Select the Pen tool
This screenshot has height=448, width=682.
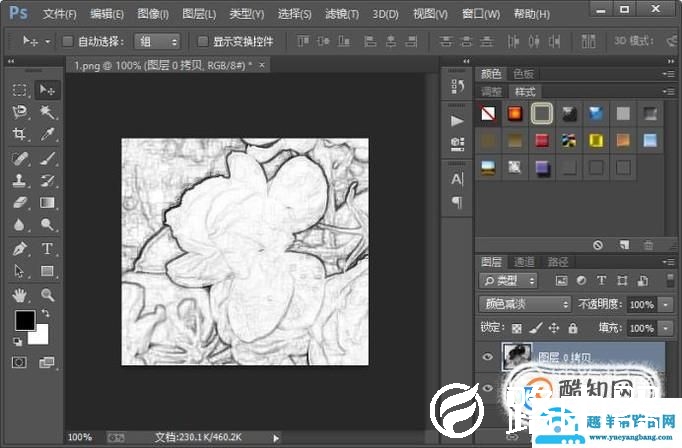click(20, 249)
